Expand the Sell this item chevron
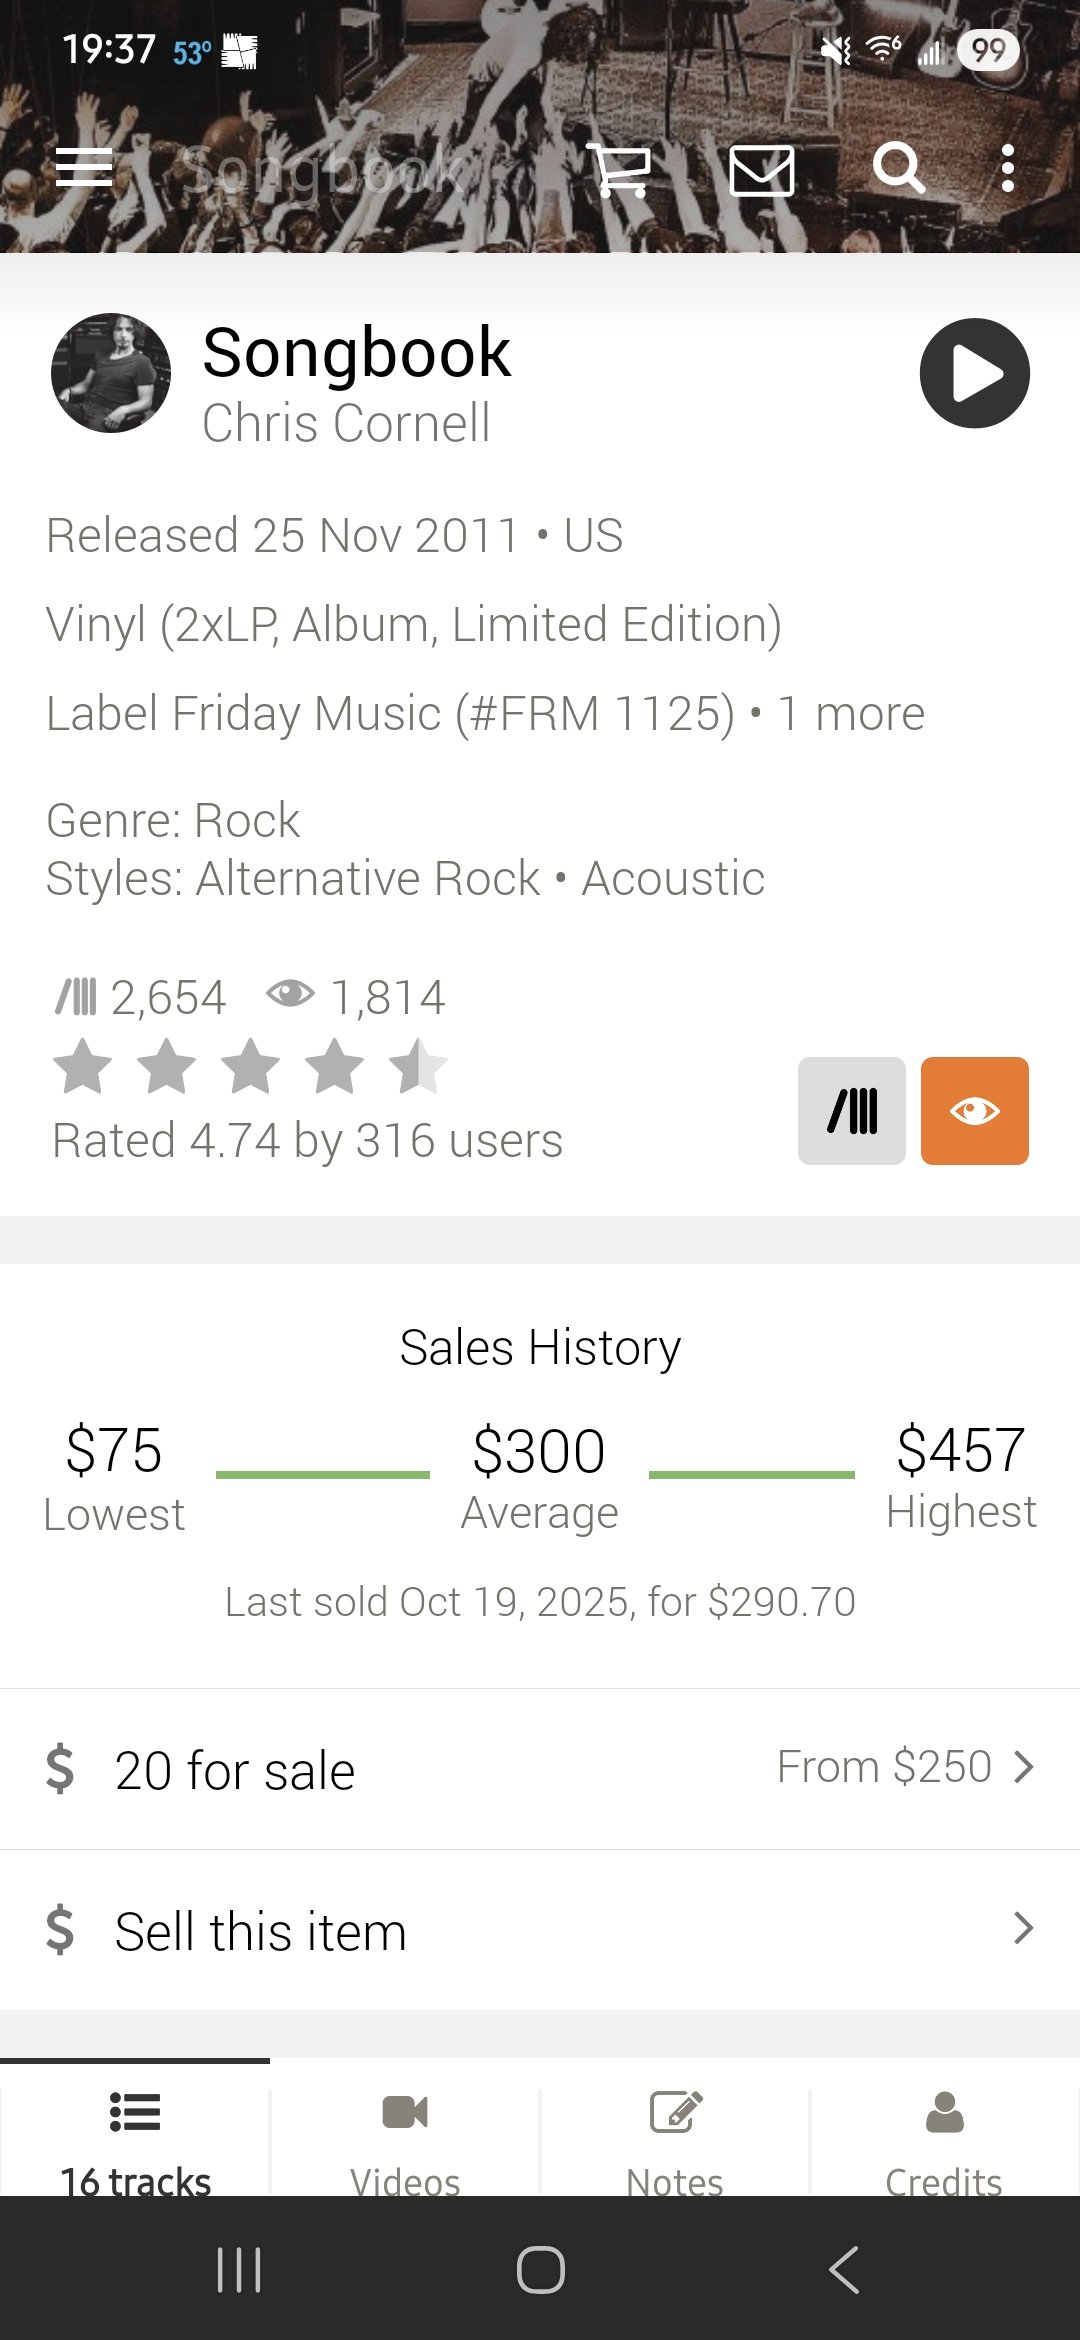Viewport: 1080px width, 2340px height. (1023, 1928)
